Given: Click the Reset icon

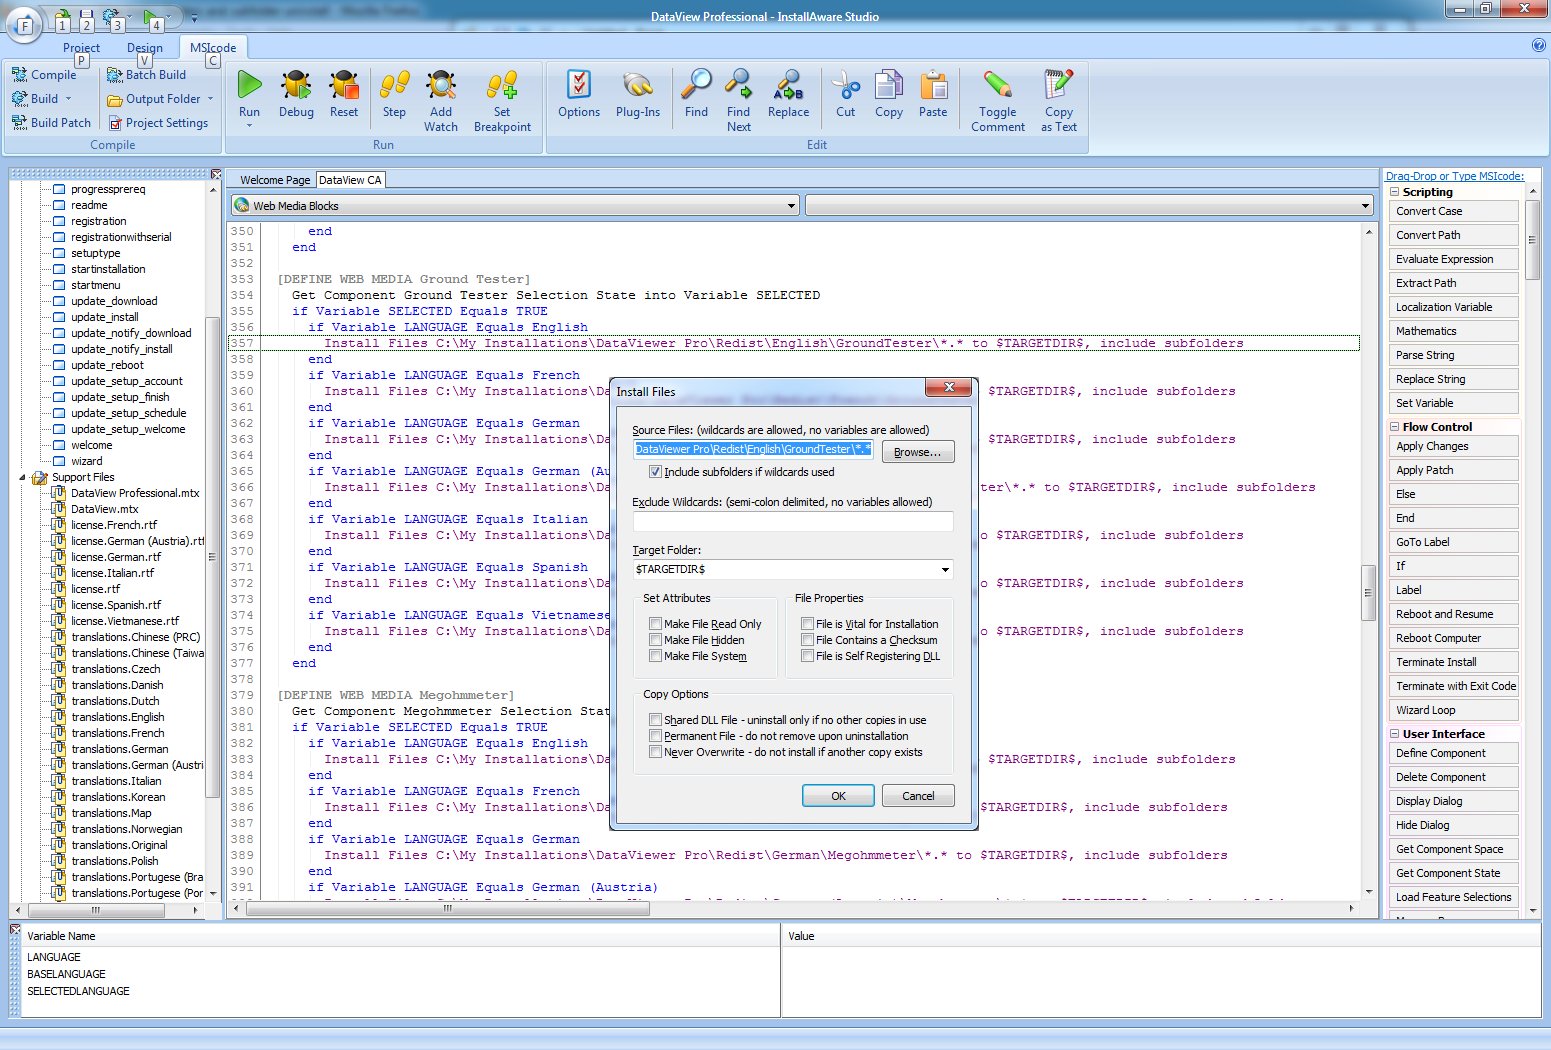Looking at the screenshot, I should 344,85.
